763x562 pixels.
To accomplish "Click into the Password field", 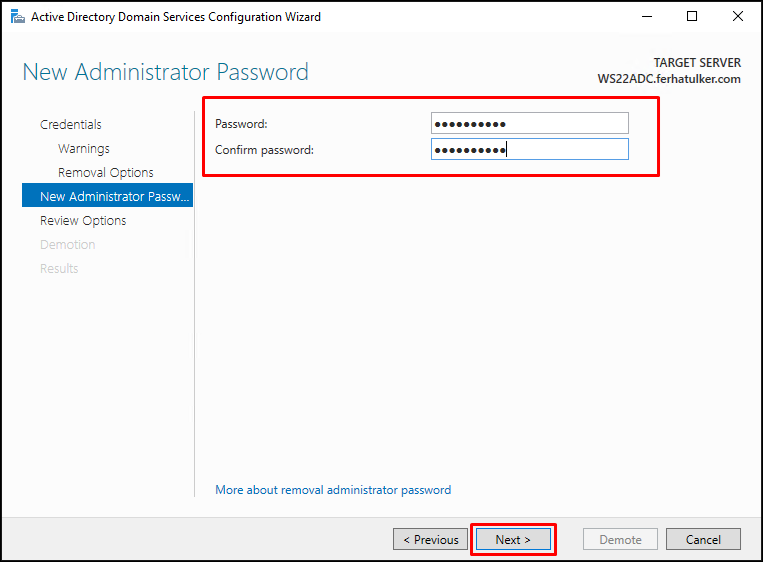I will (529, 123).
